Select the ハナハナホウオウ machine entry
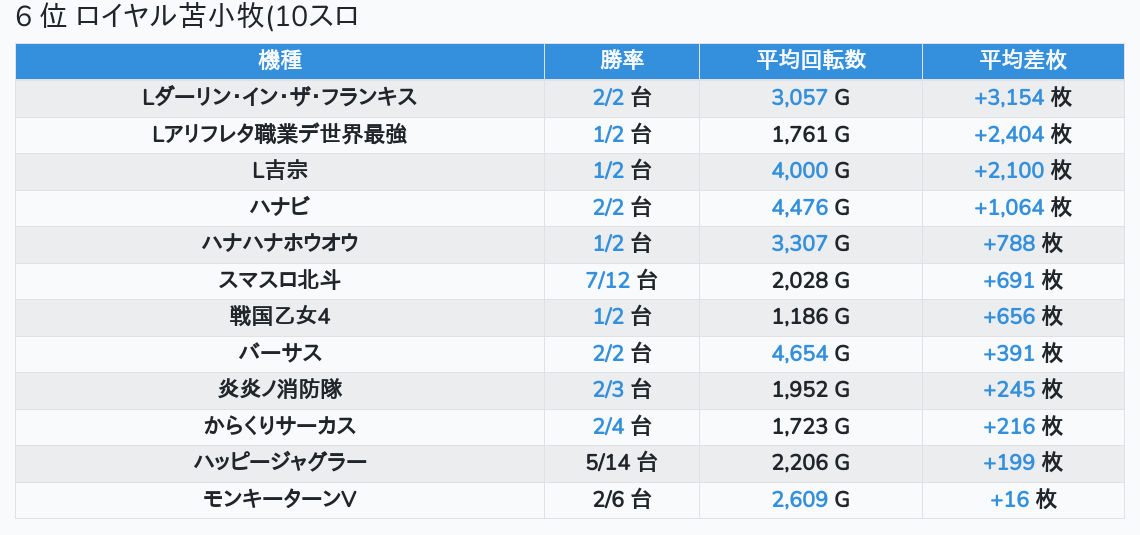 (x=280, y=244)
